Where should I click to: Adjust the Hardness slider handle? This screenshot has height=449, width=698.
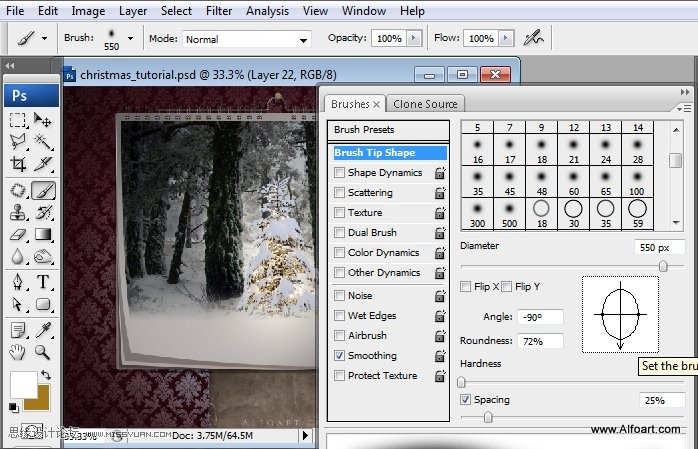tap(461, 382)
